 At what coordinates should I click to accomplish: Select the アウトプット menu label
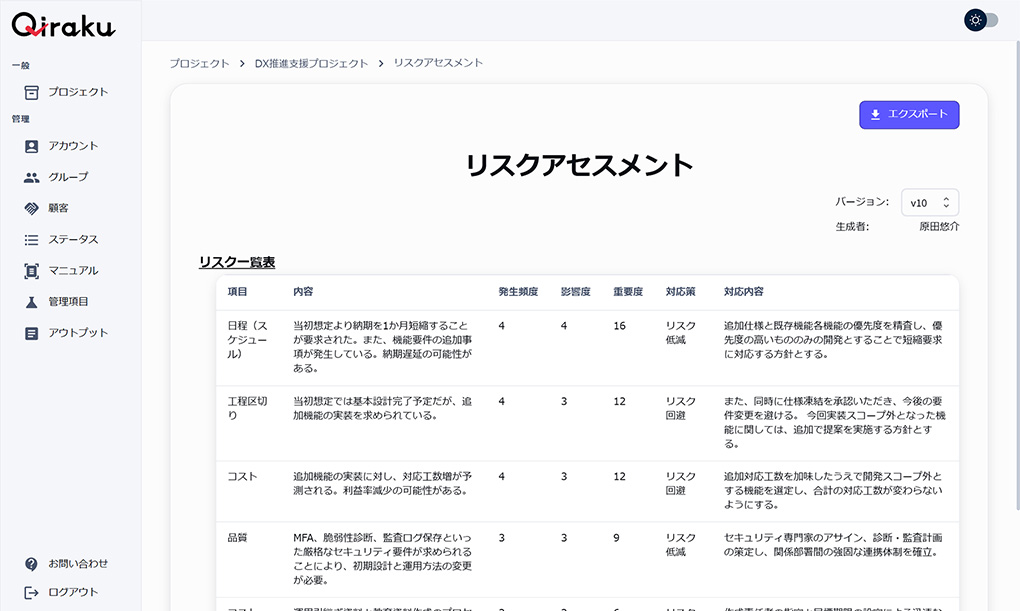click(78, 333)
